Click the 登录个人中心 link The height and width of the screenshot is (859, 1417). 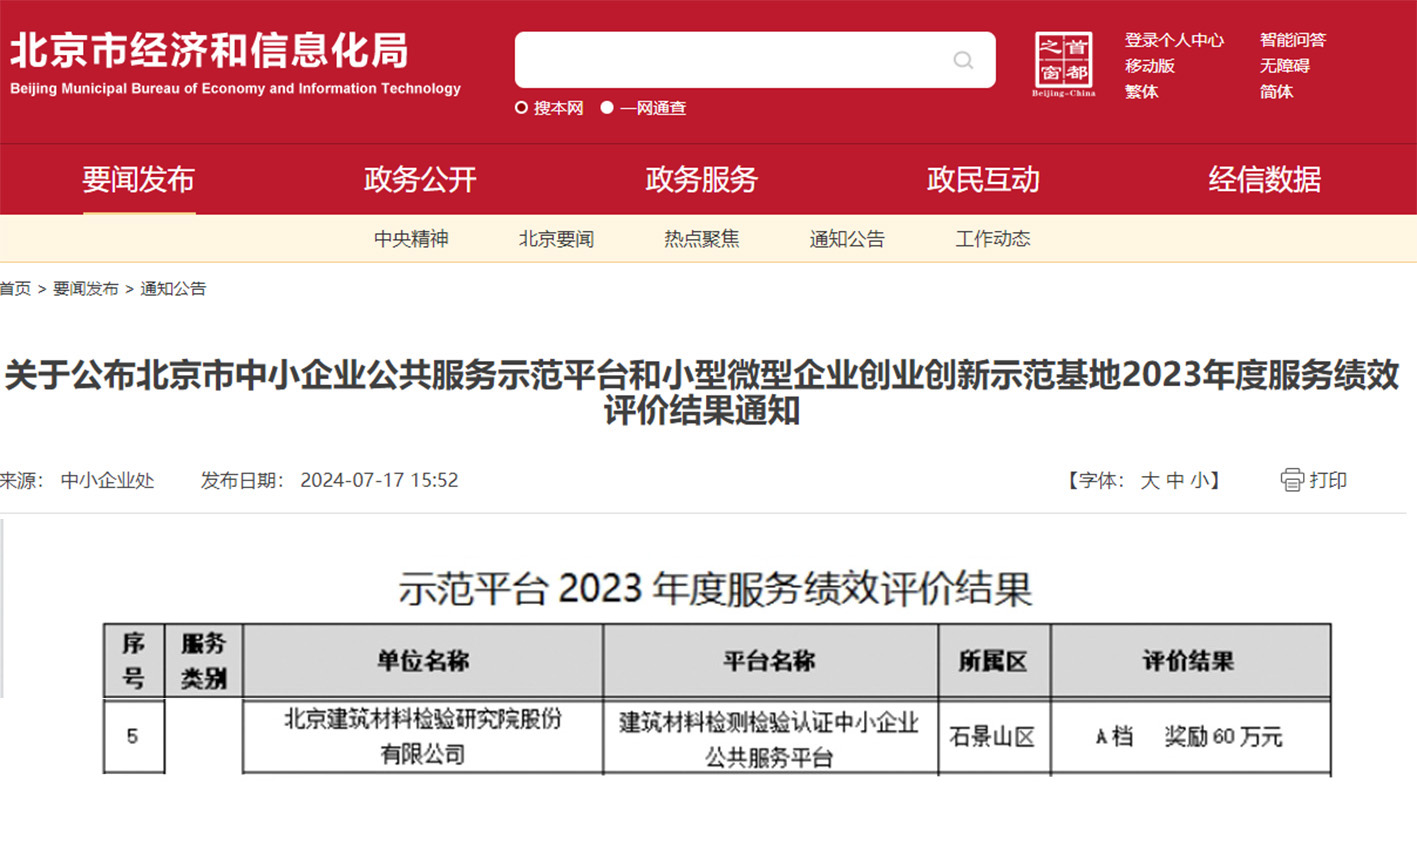tap(1174, 40)
